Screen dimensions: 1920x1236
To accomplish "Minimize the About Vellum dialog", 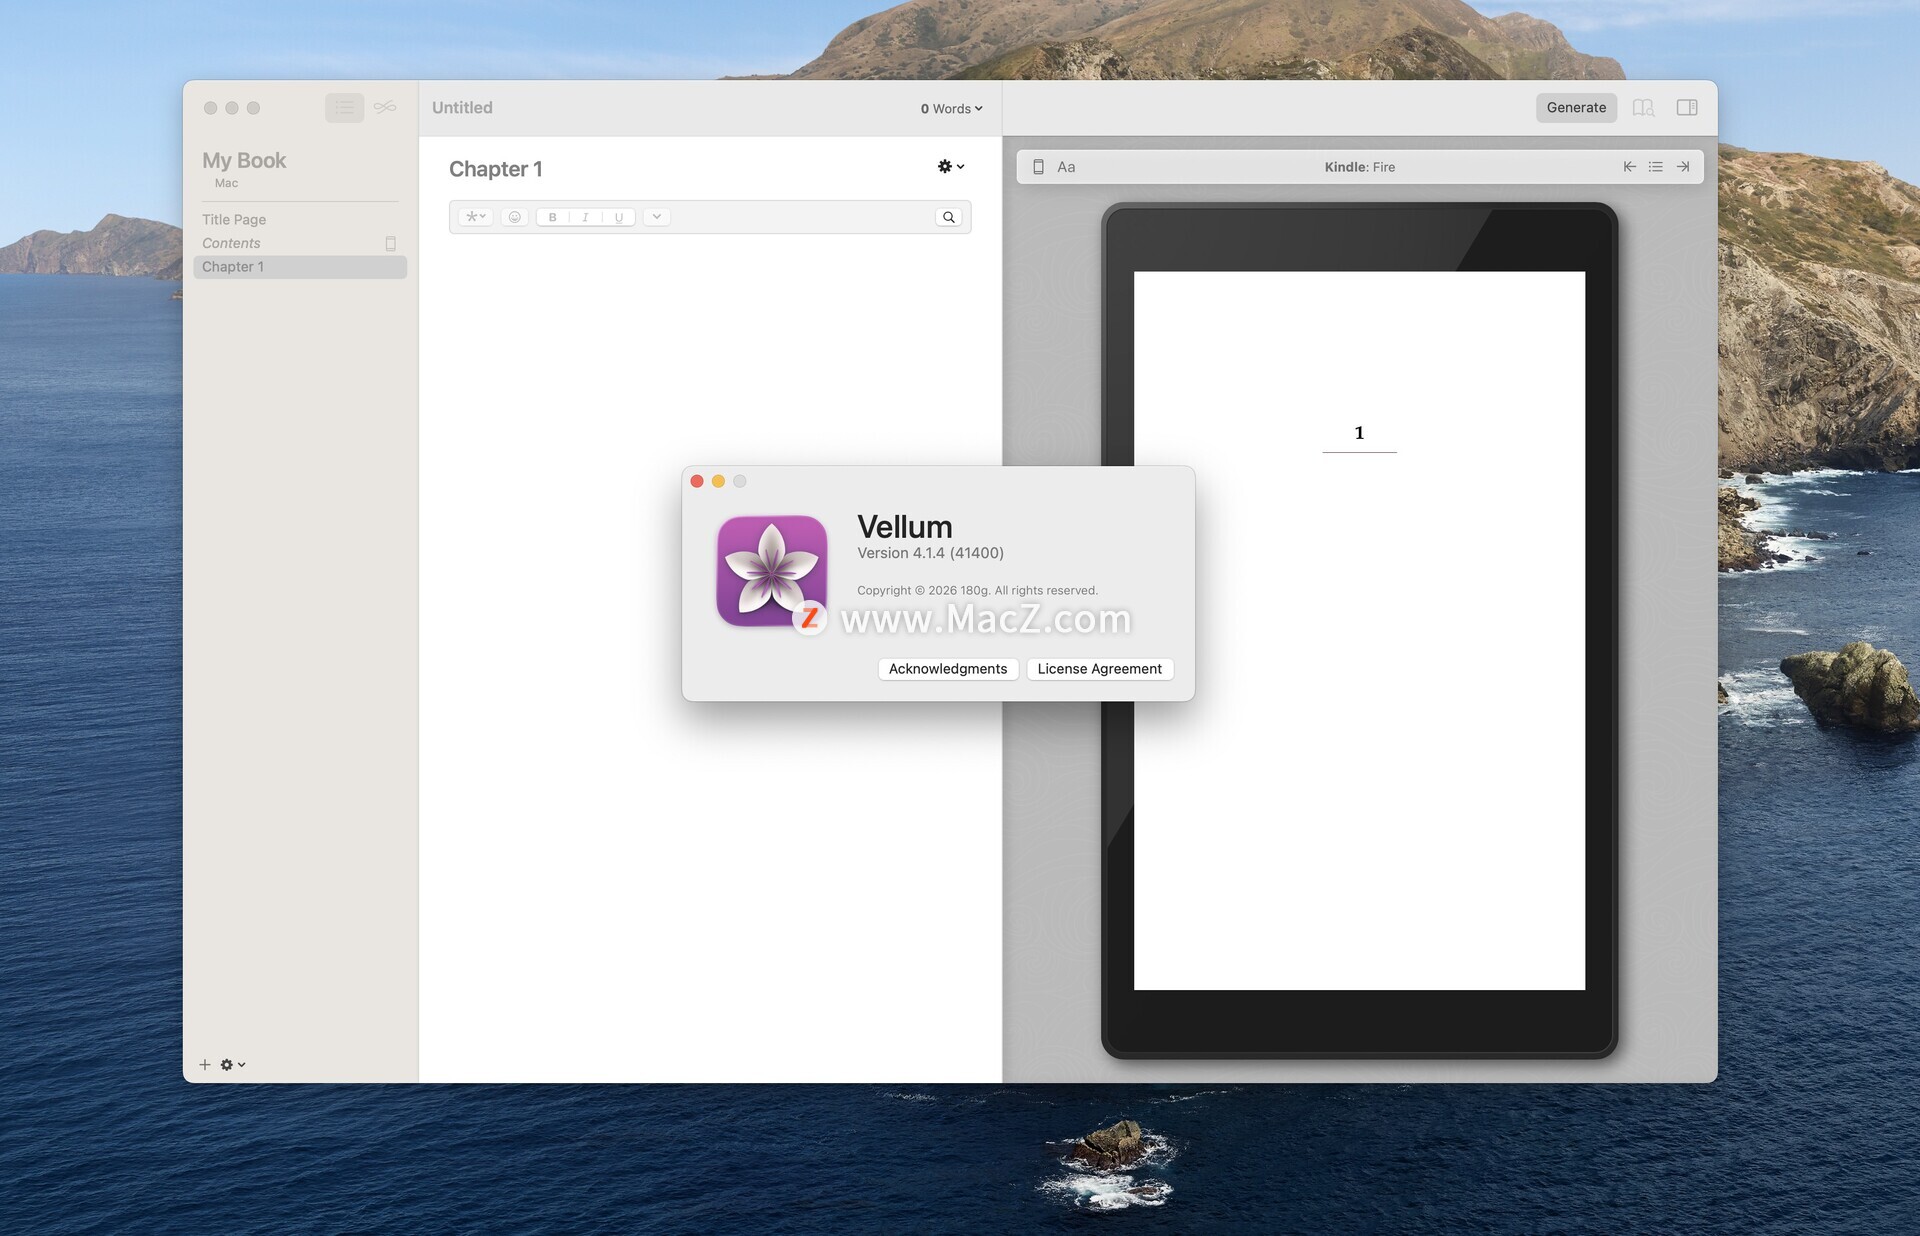I will (x=718, y=481).
